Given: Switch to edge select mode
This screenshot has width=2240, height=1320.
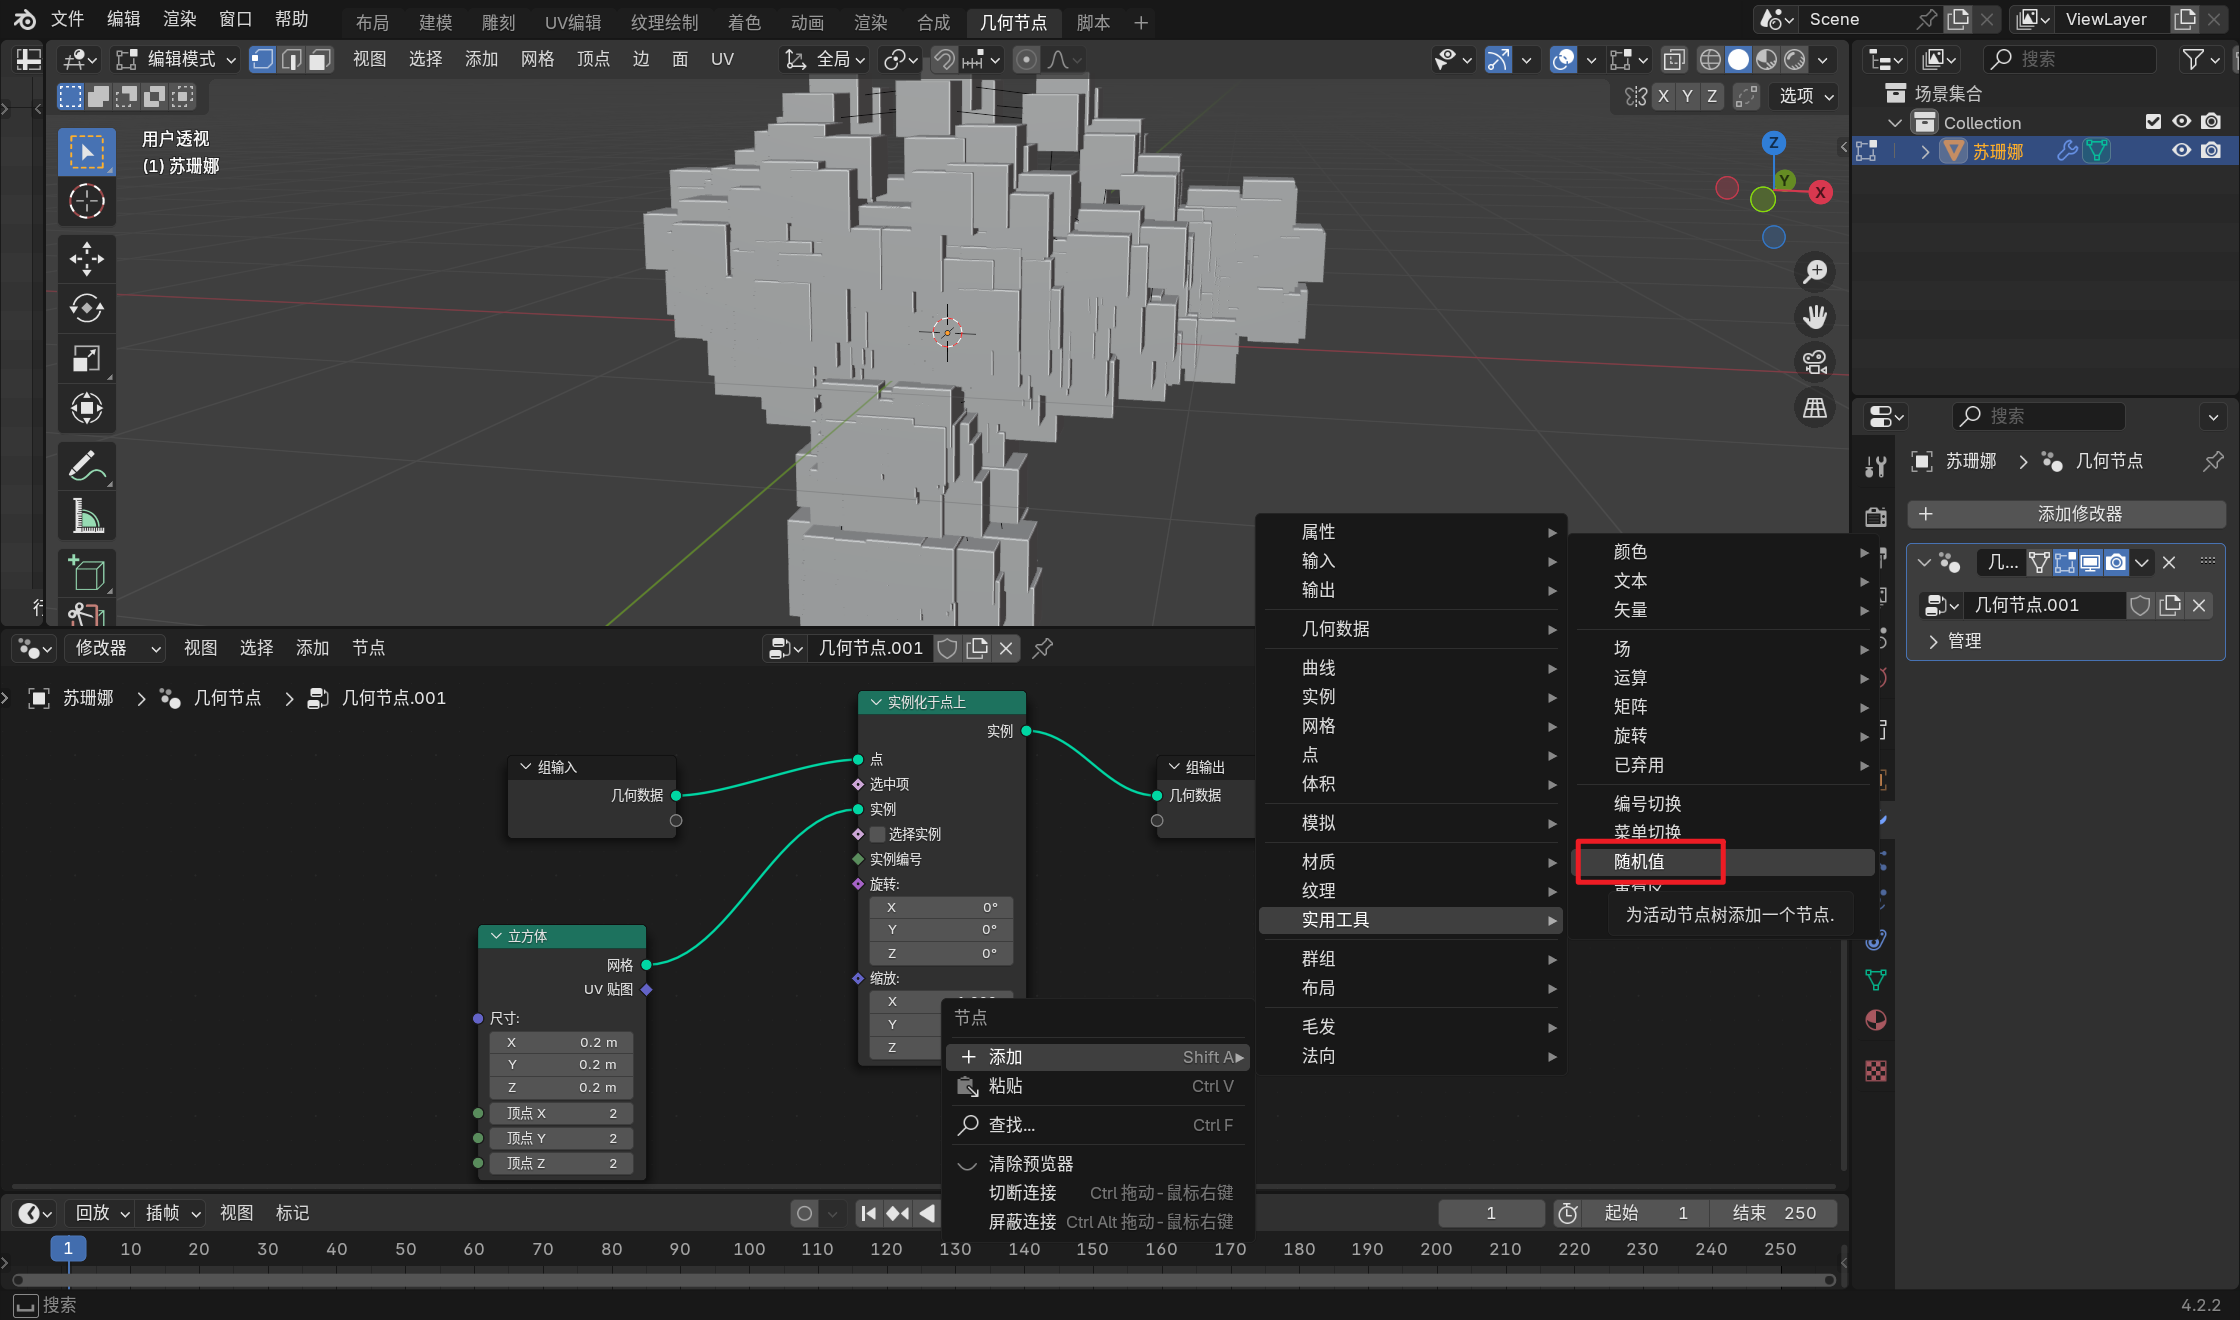Looking at the screenshot, I should click(x=291, y=60).
